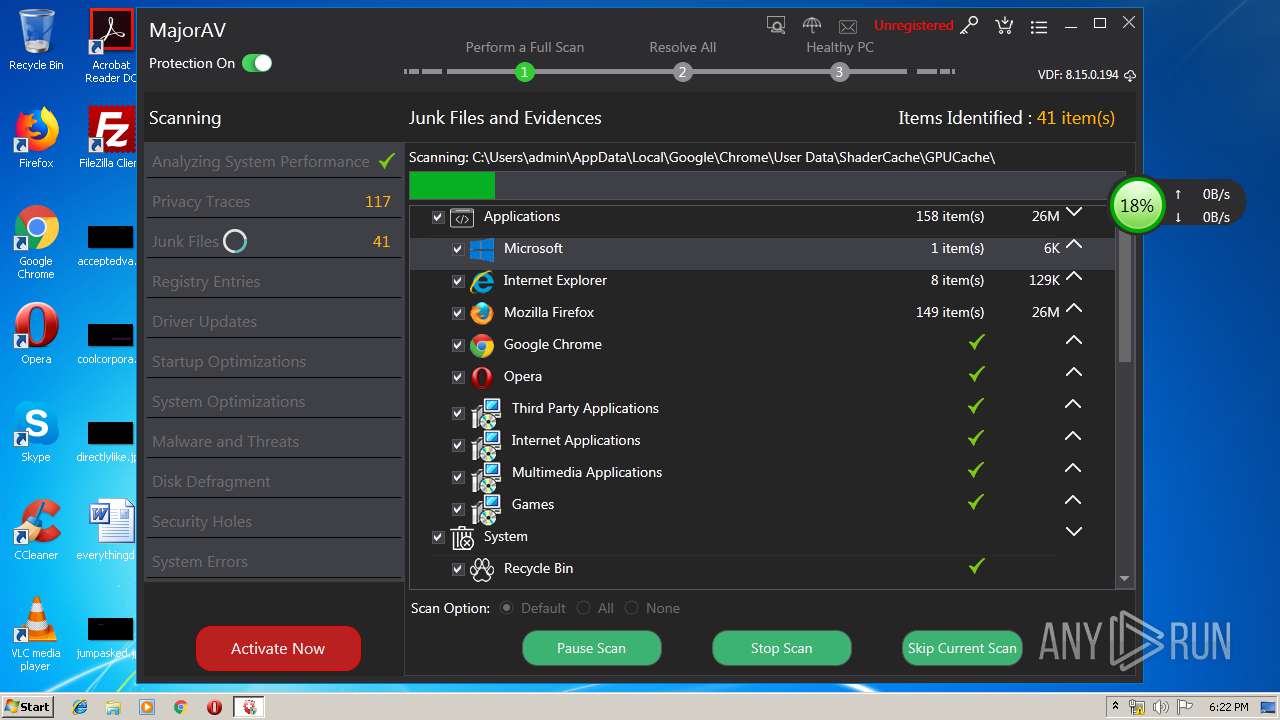Screen dimensions: 1280x720
Task: Click the Pause Scan button
Action: [x=591, y=648]
